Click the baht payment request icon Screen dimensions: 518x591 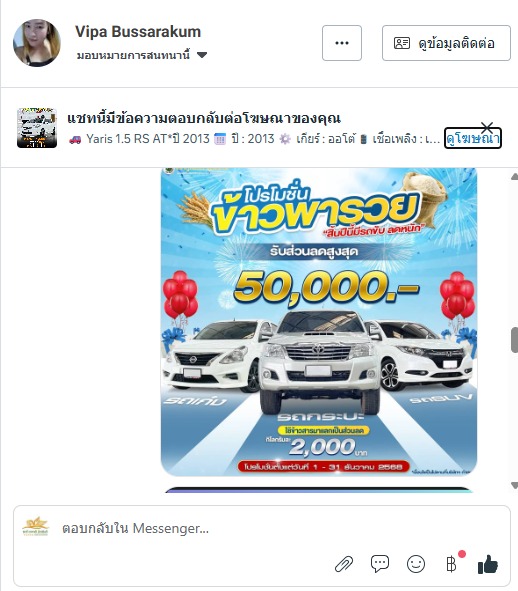point(451,564)
